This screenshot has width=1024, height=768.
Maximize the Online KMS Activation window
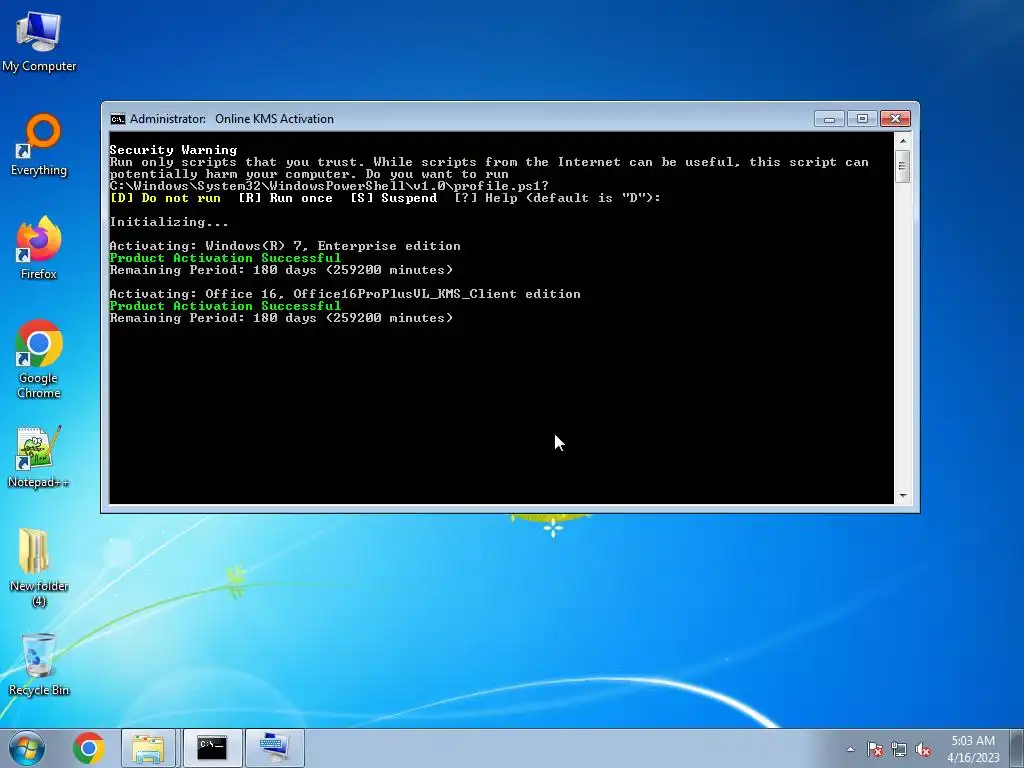coord(862,119)
